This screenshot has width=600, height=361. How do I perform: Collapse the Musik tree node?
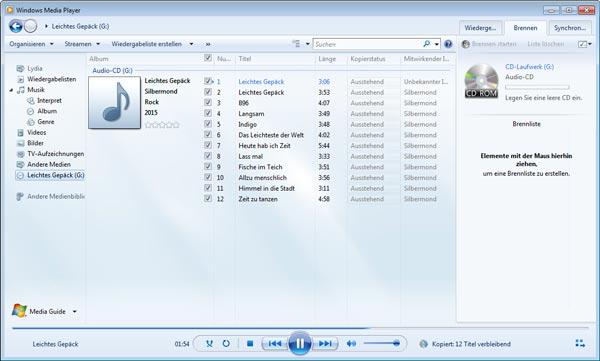coord(11,90)
